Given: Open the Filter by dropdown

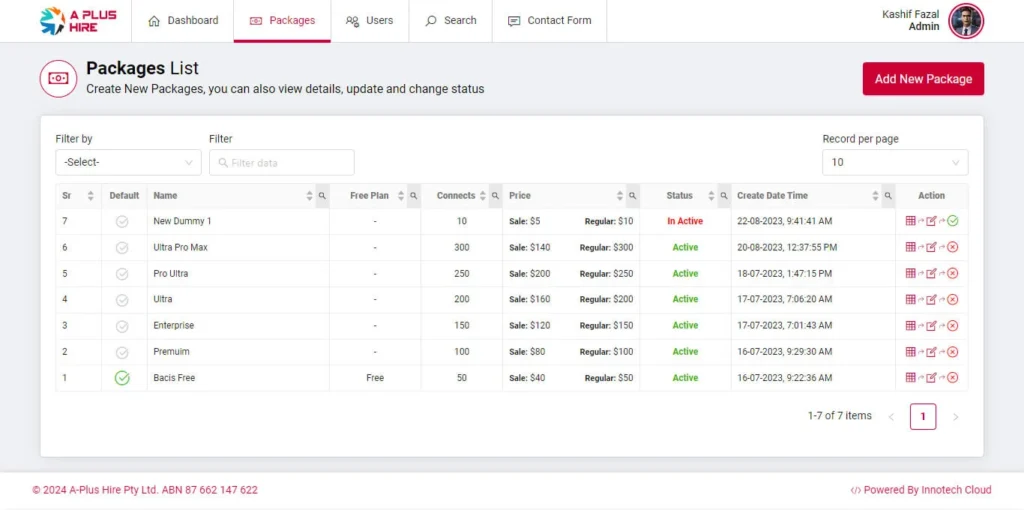Looking at the screenshot, I should point(128,162).
